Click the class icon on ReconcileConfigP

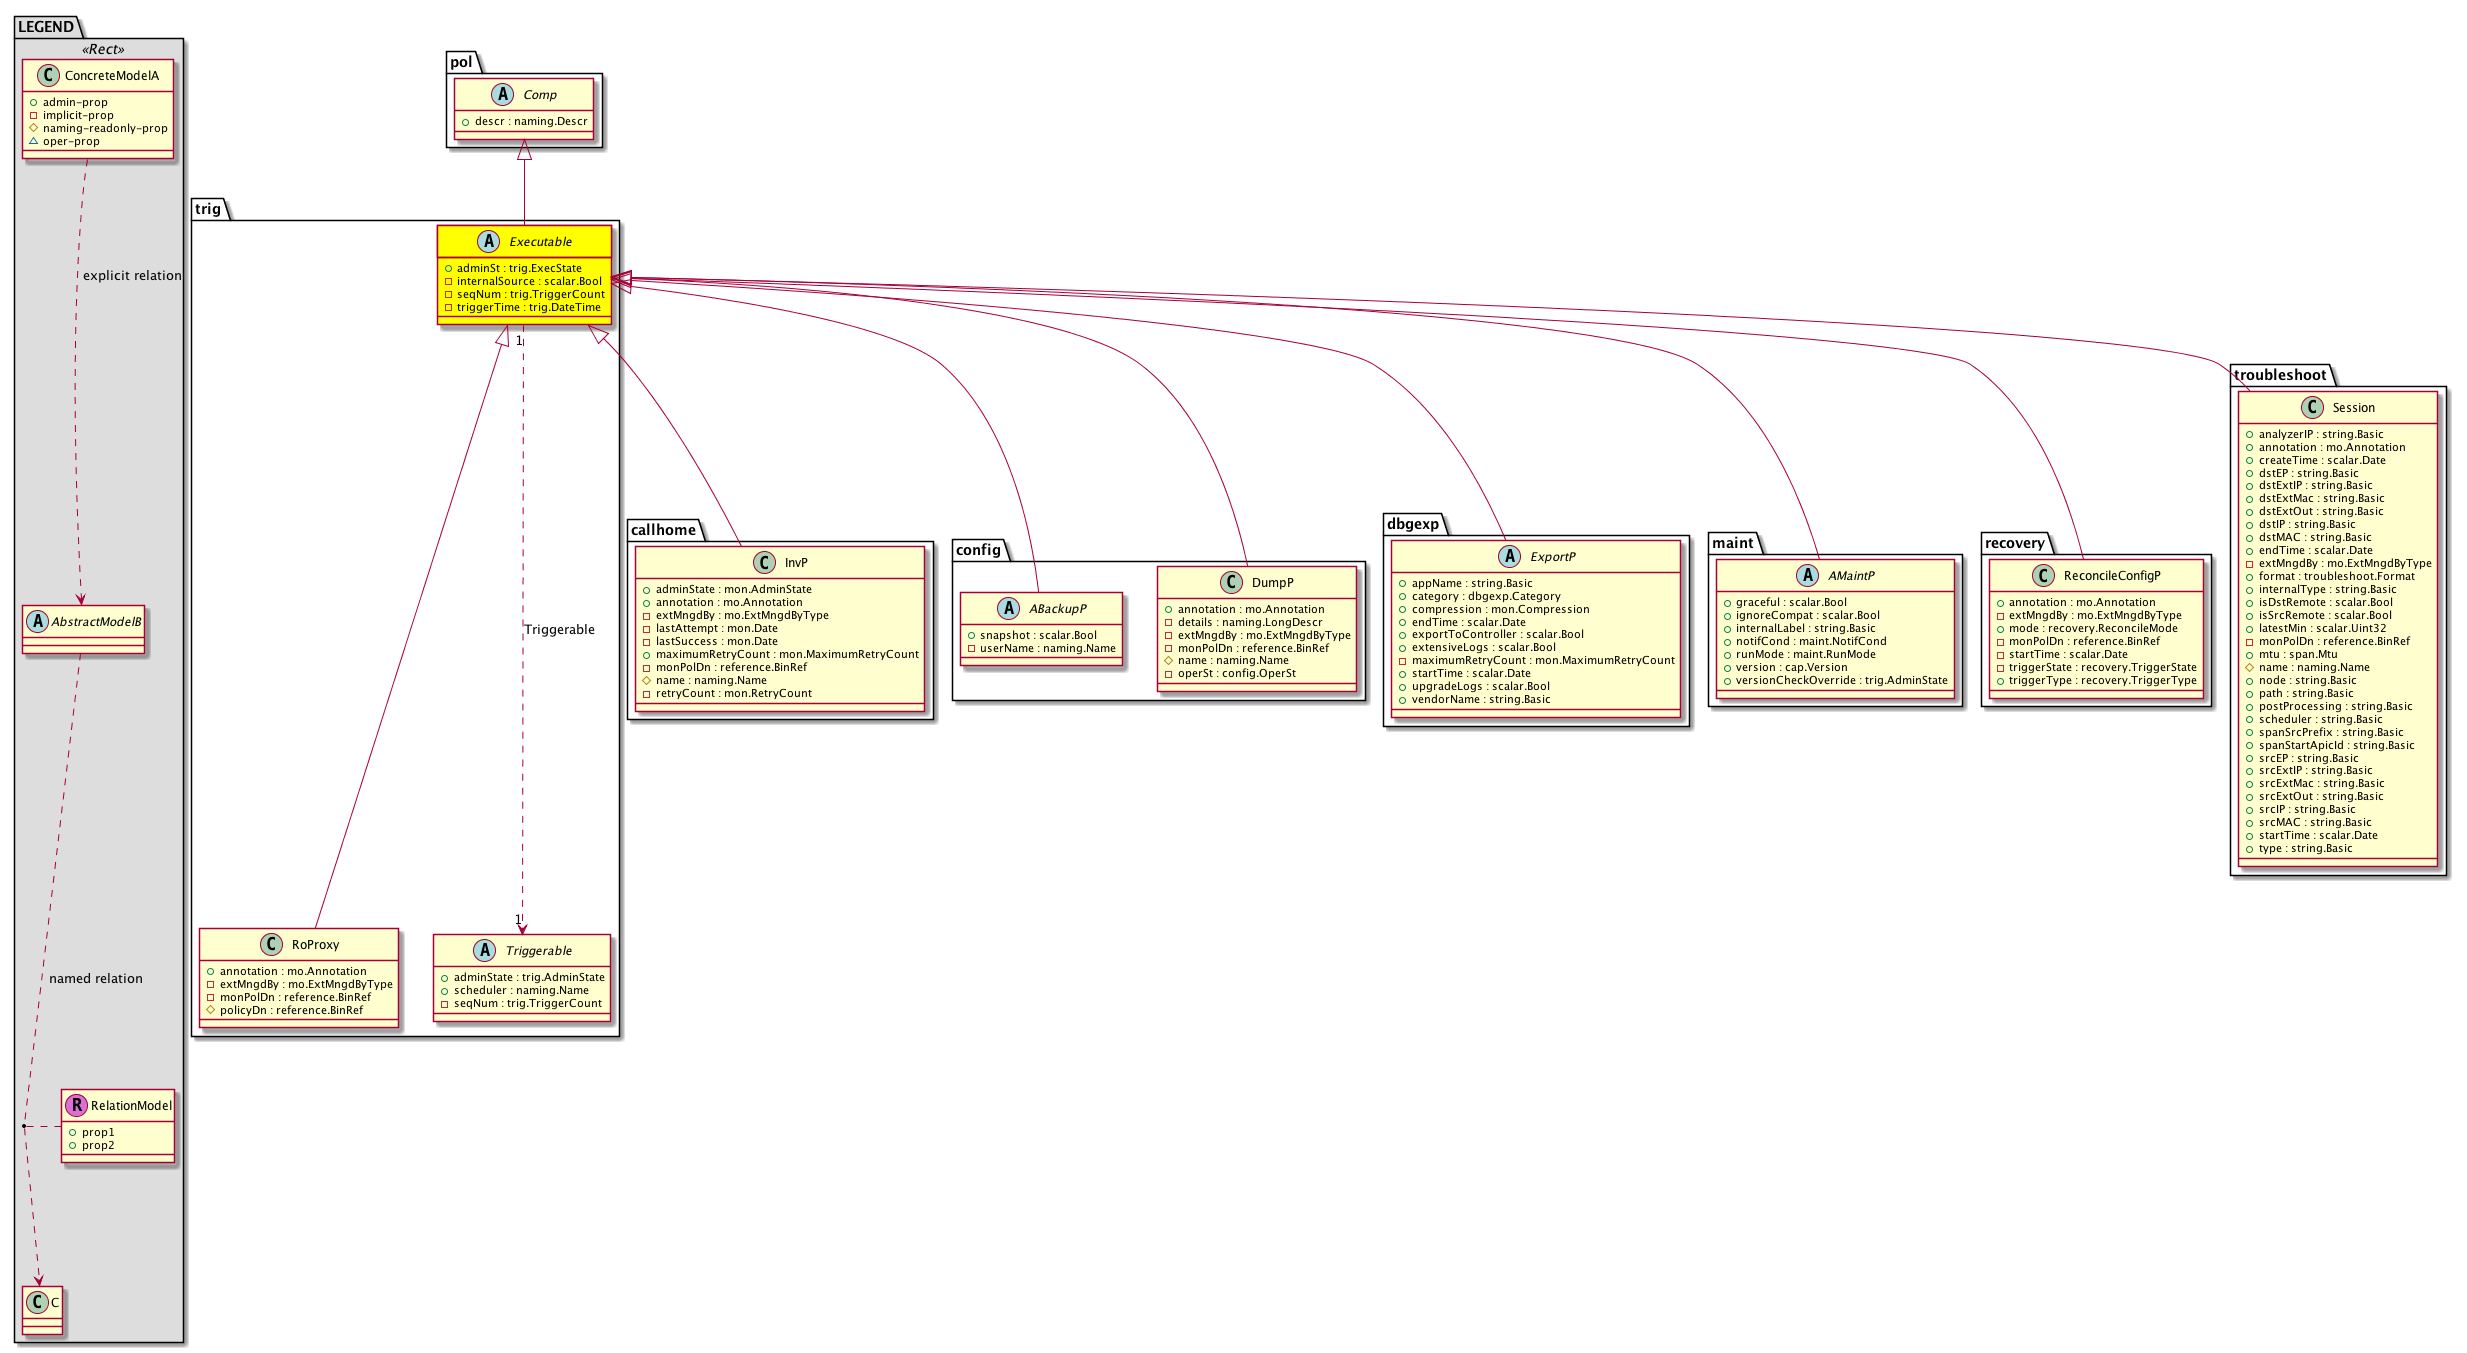[2043, 575]
